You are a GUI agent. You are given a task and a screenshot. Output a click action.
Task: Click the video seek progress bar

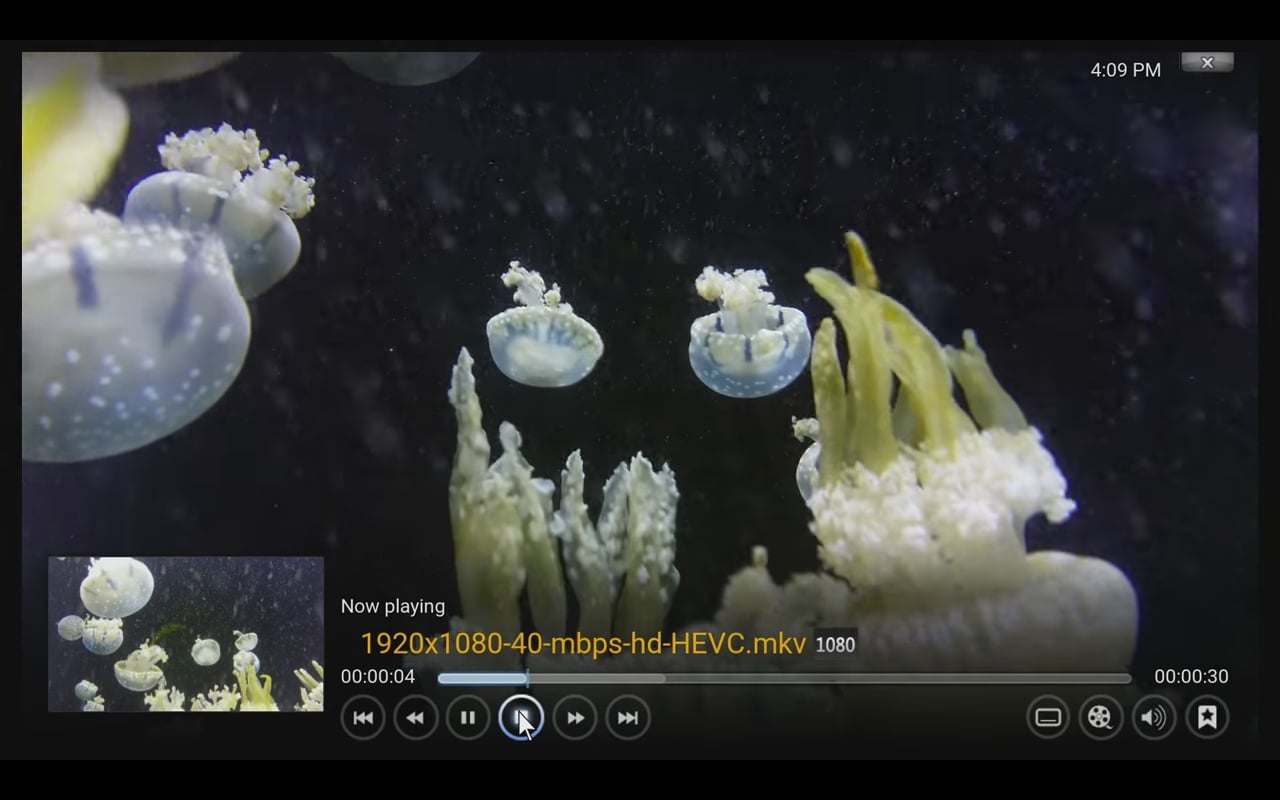point(785,678)
